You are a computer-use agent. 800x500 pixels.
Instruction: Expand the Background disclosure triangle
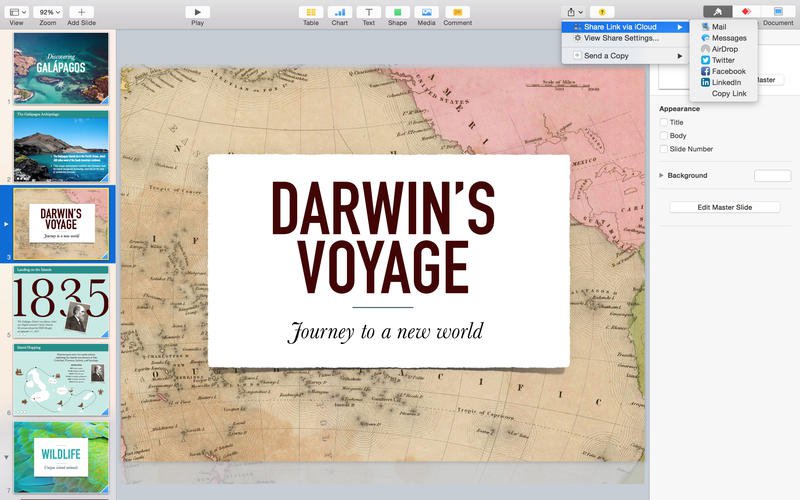point(661,176)
